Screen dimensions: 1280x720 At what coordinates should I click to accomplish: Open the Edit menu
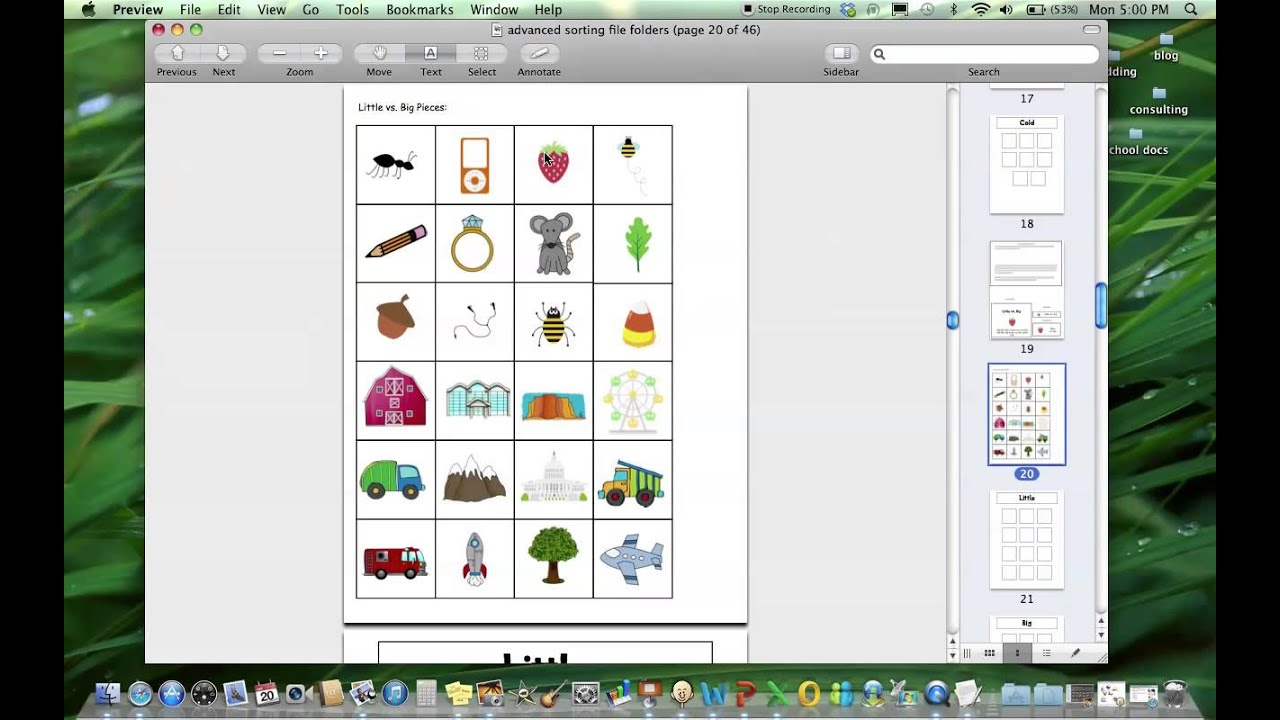pos(229,10)
